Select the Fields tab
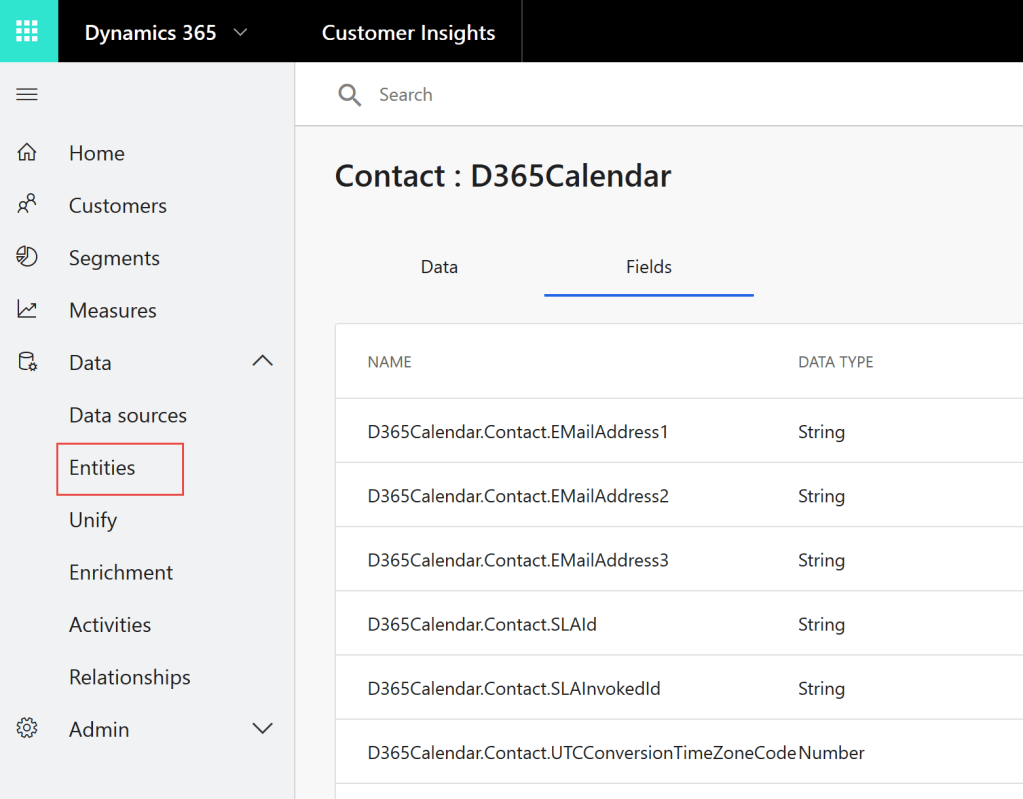Image resolution: width=1023 pixels, height=799 pixels. click(648, 267)
